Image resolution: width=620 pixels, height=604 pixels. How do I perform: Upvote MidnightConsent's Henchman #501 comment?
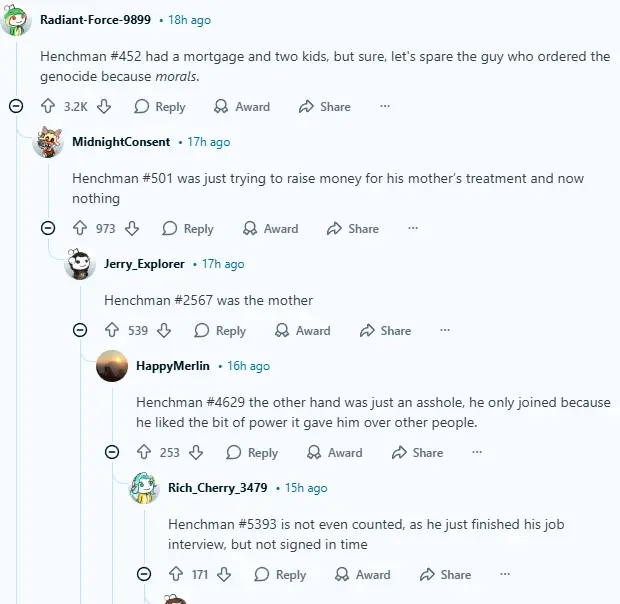click(x=80, y=228)
